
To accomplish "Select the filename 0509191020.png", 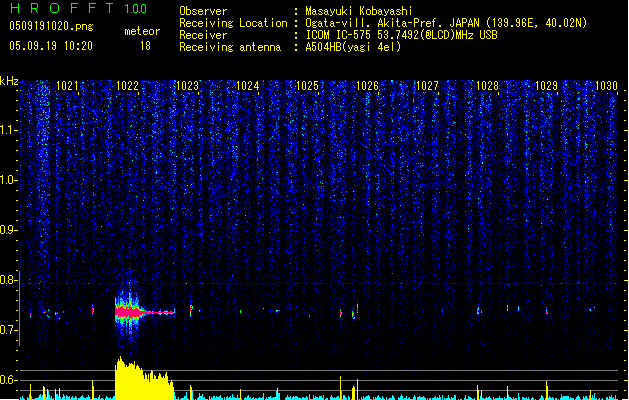I will (51, 26).
